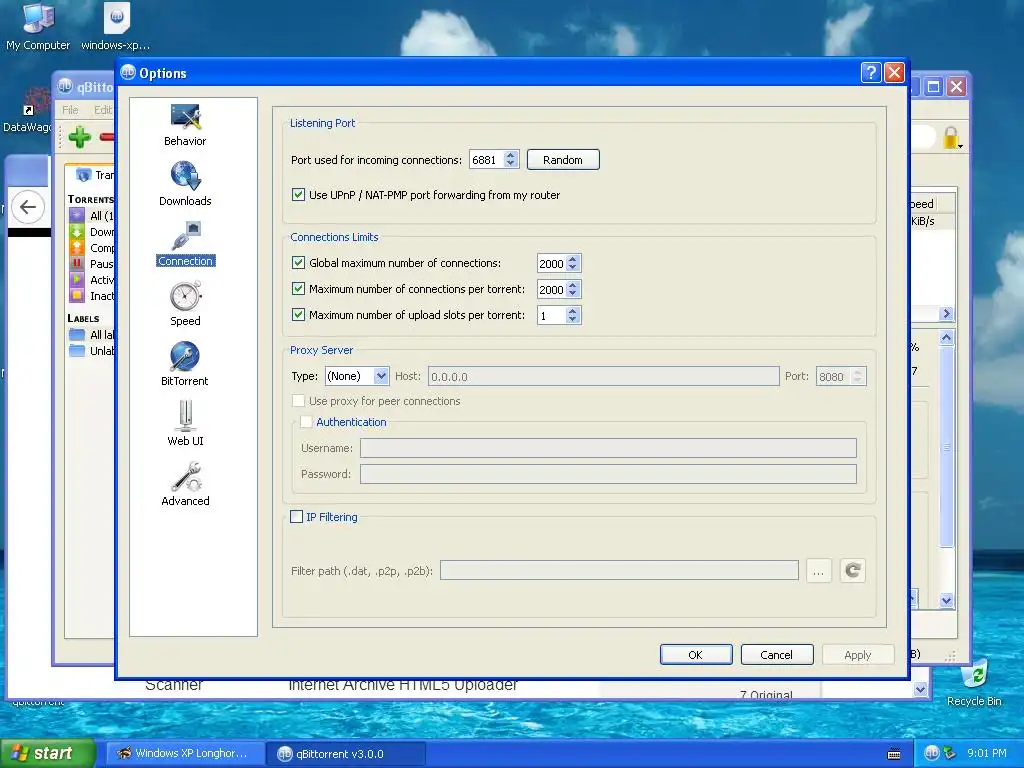Open the Recycle Bin desktop icon
1024x768 pixels.
click(974, 682)
